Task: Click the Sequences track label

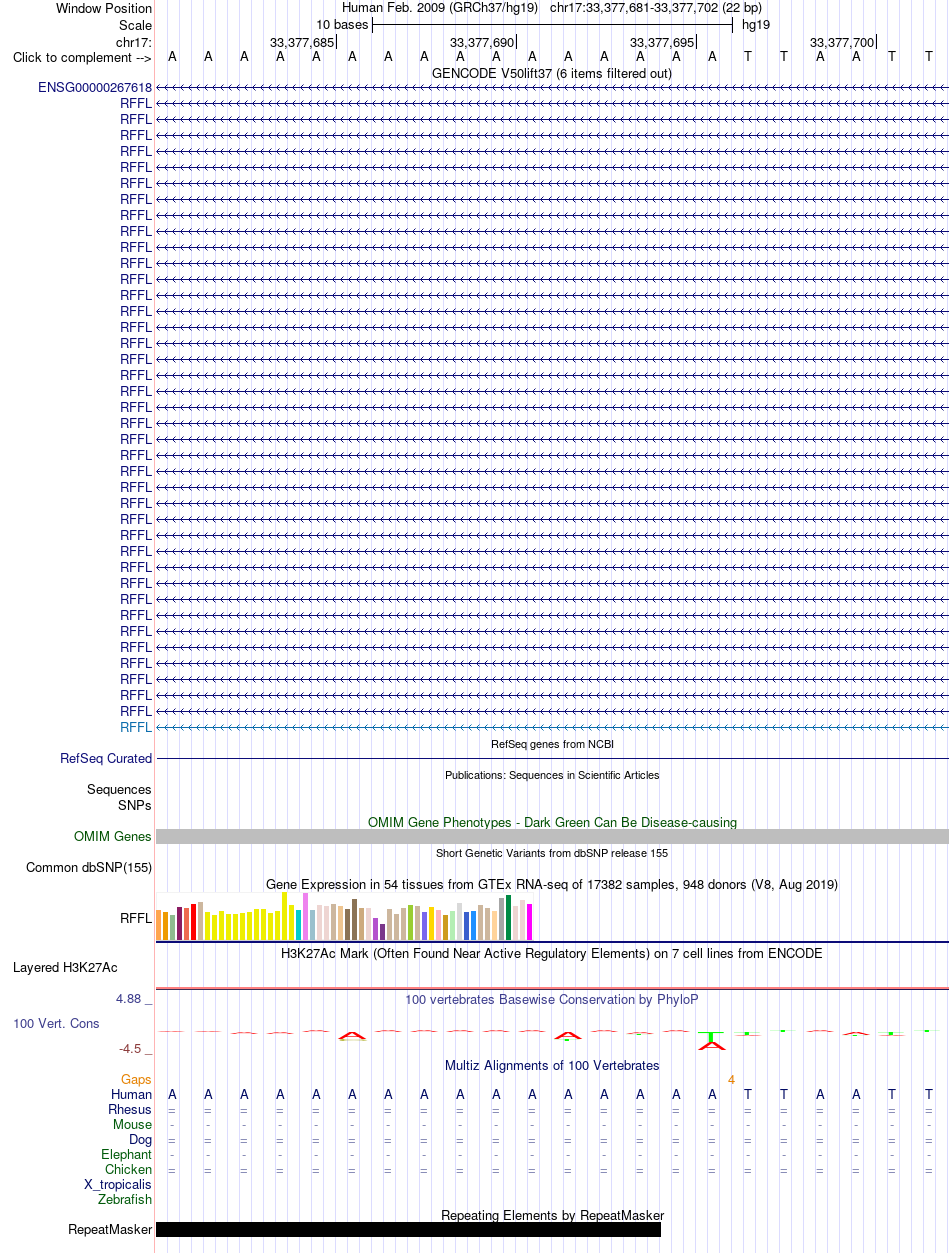Action: point(119,790)
